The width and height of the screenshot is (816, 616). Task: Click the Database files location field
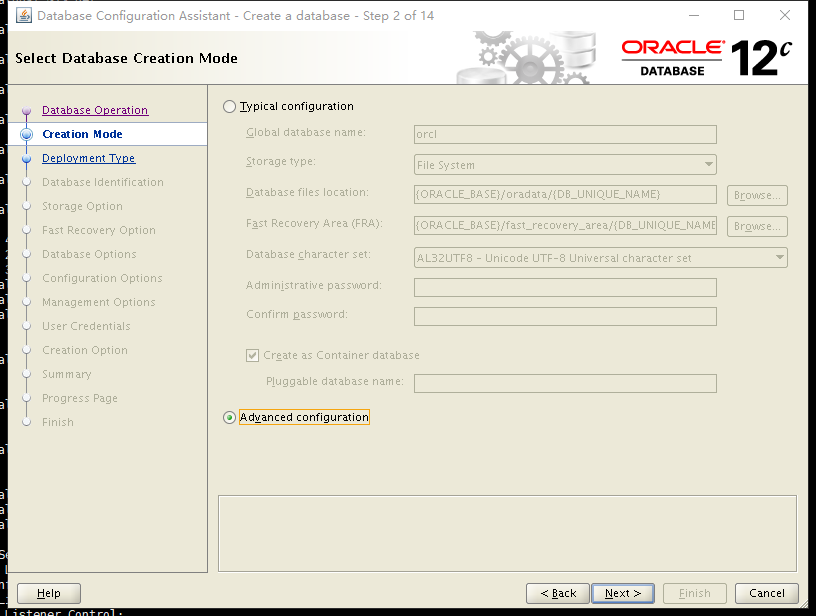tap(565, 195)
